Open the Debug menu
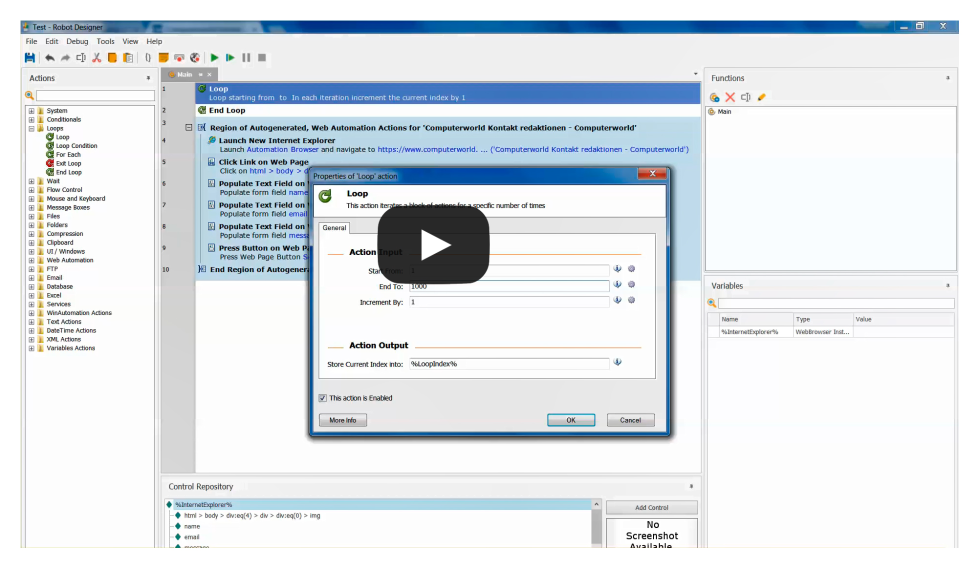 pos(78,41)
